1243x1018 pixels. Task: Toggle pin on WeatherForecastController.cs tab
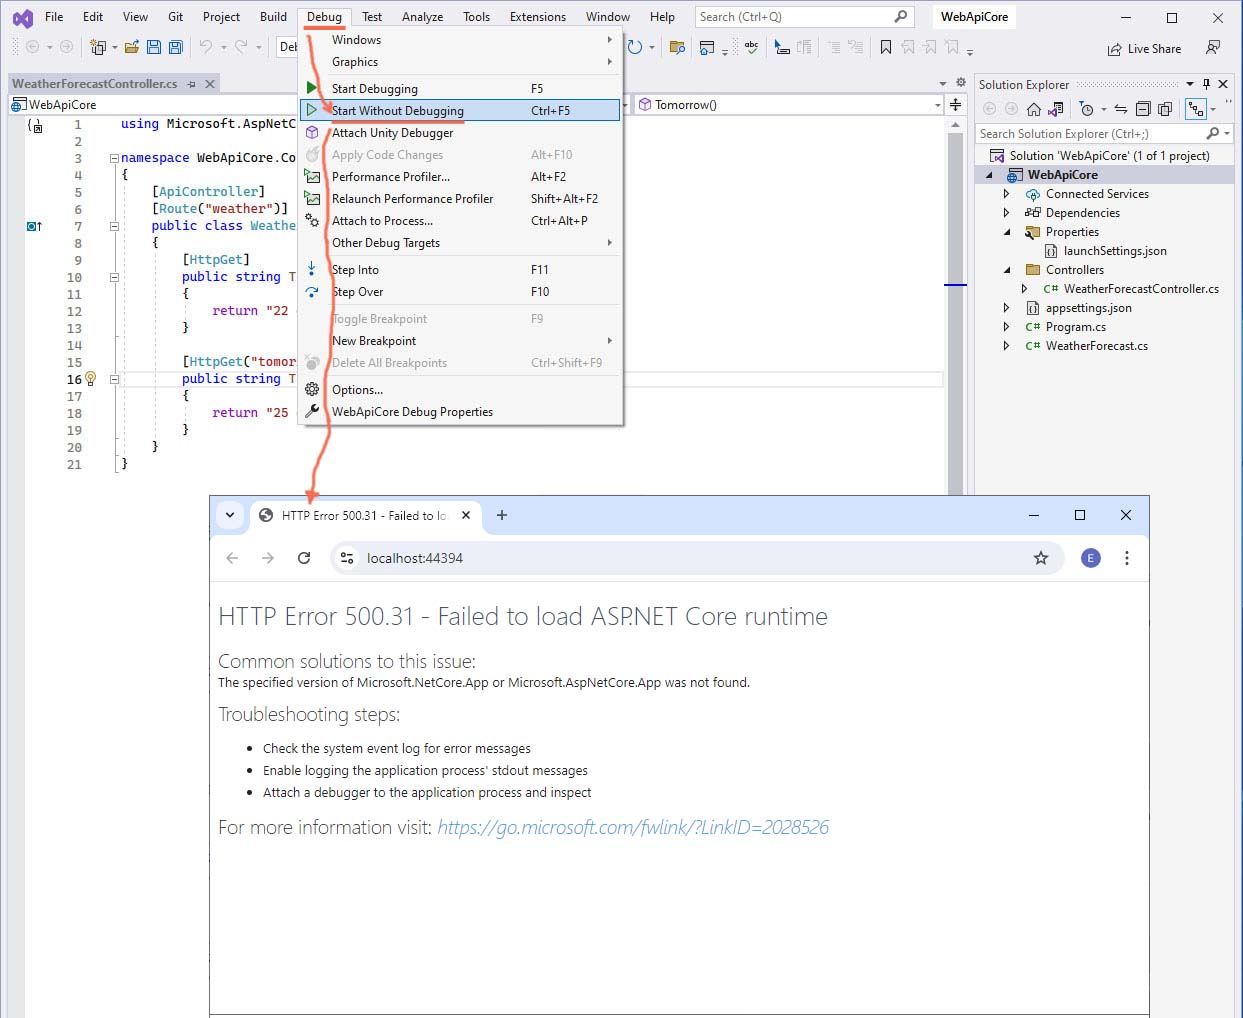pyautogui.click(x=191, y=84)
